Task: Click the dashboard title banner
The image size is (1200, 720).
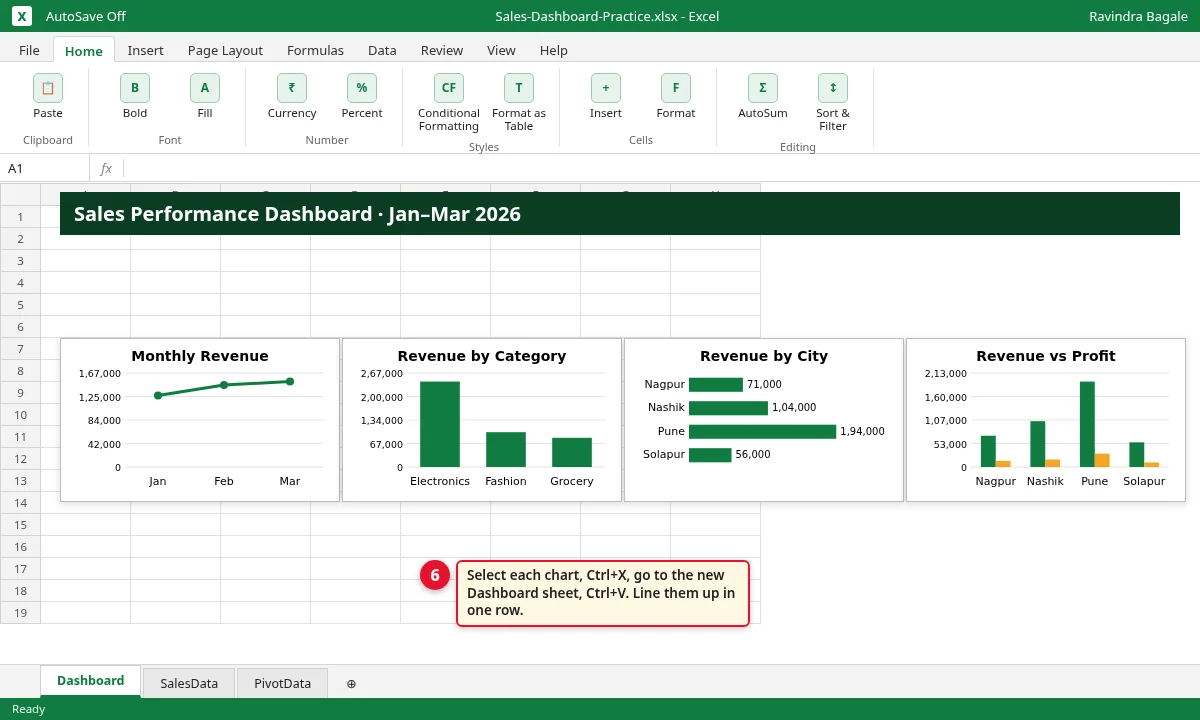Action: click(620, 214)
